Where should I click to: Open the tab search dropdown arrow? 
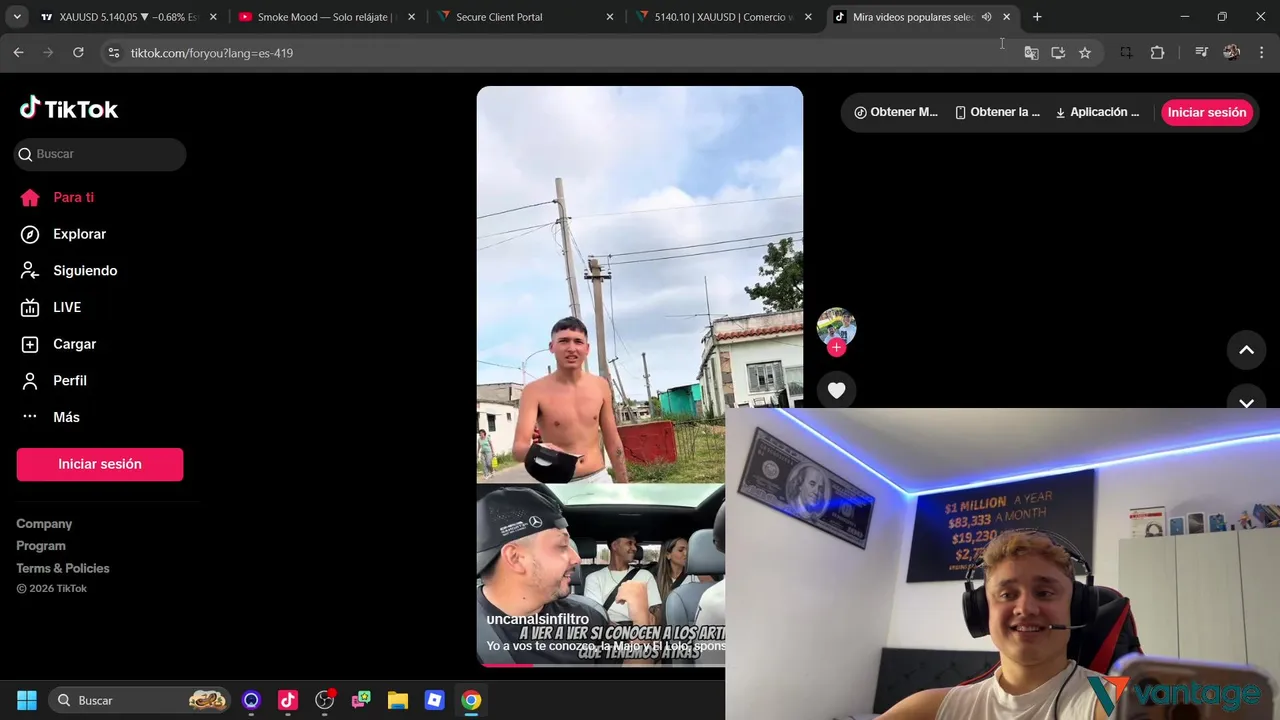[x=17, y=17]
